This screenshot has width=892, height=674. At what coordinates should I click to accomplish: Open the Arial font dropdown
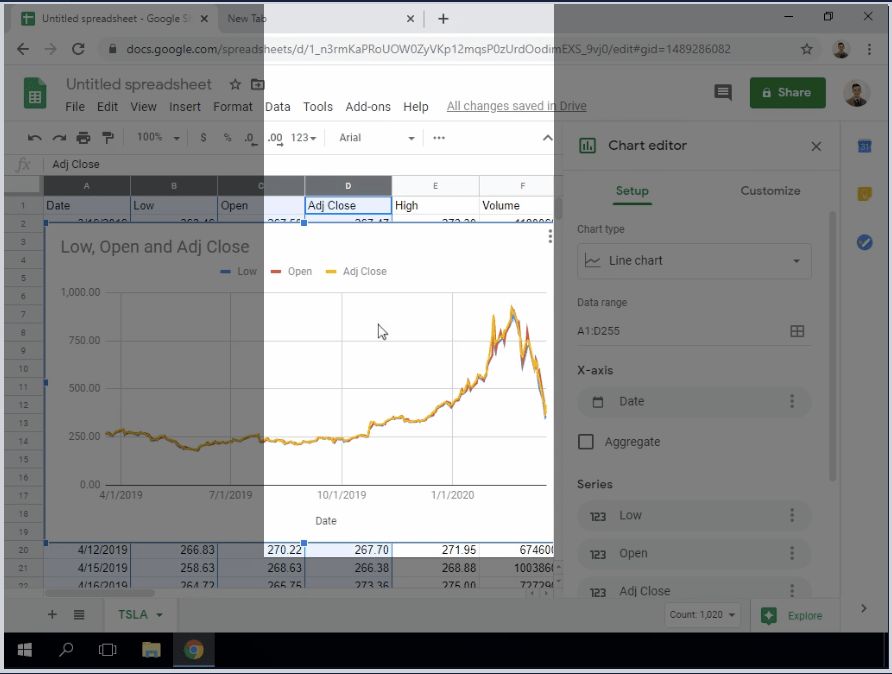[375, 137]
